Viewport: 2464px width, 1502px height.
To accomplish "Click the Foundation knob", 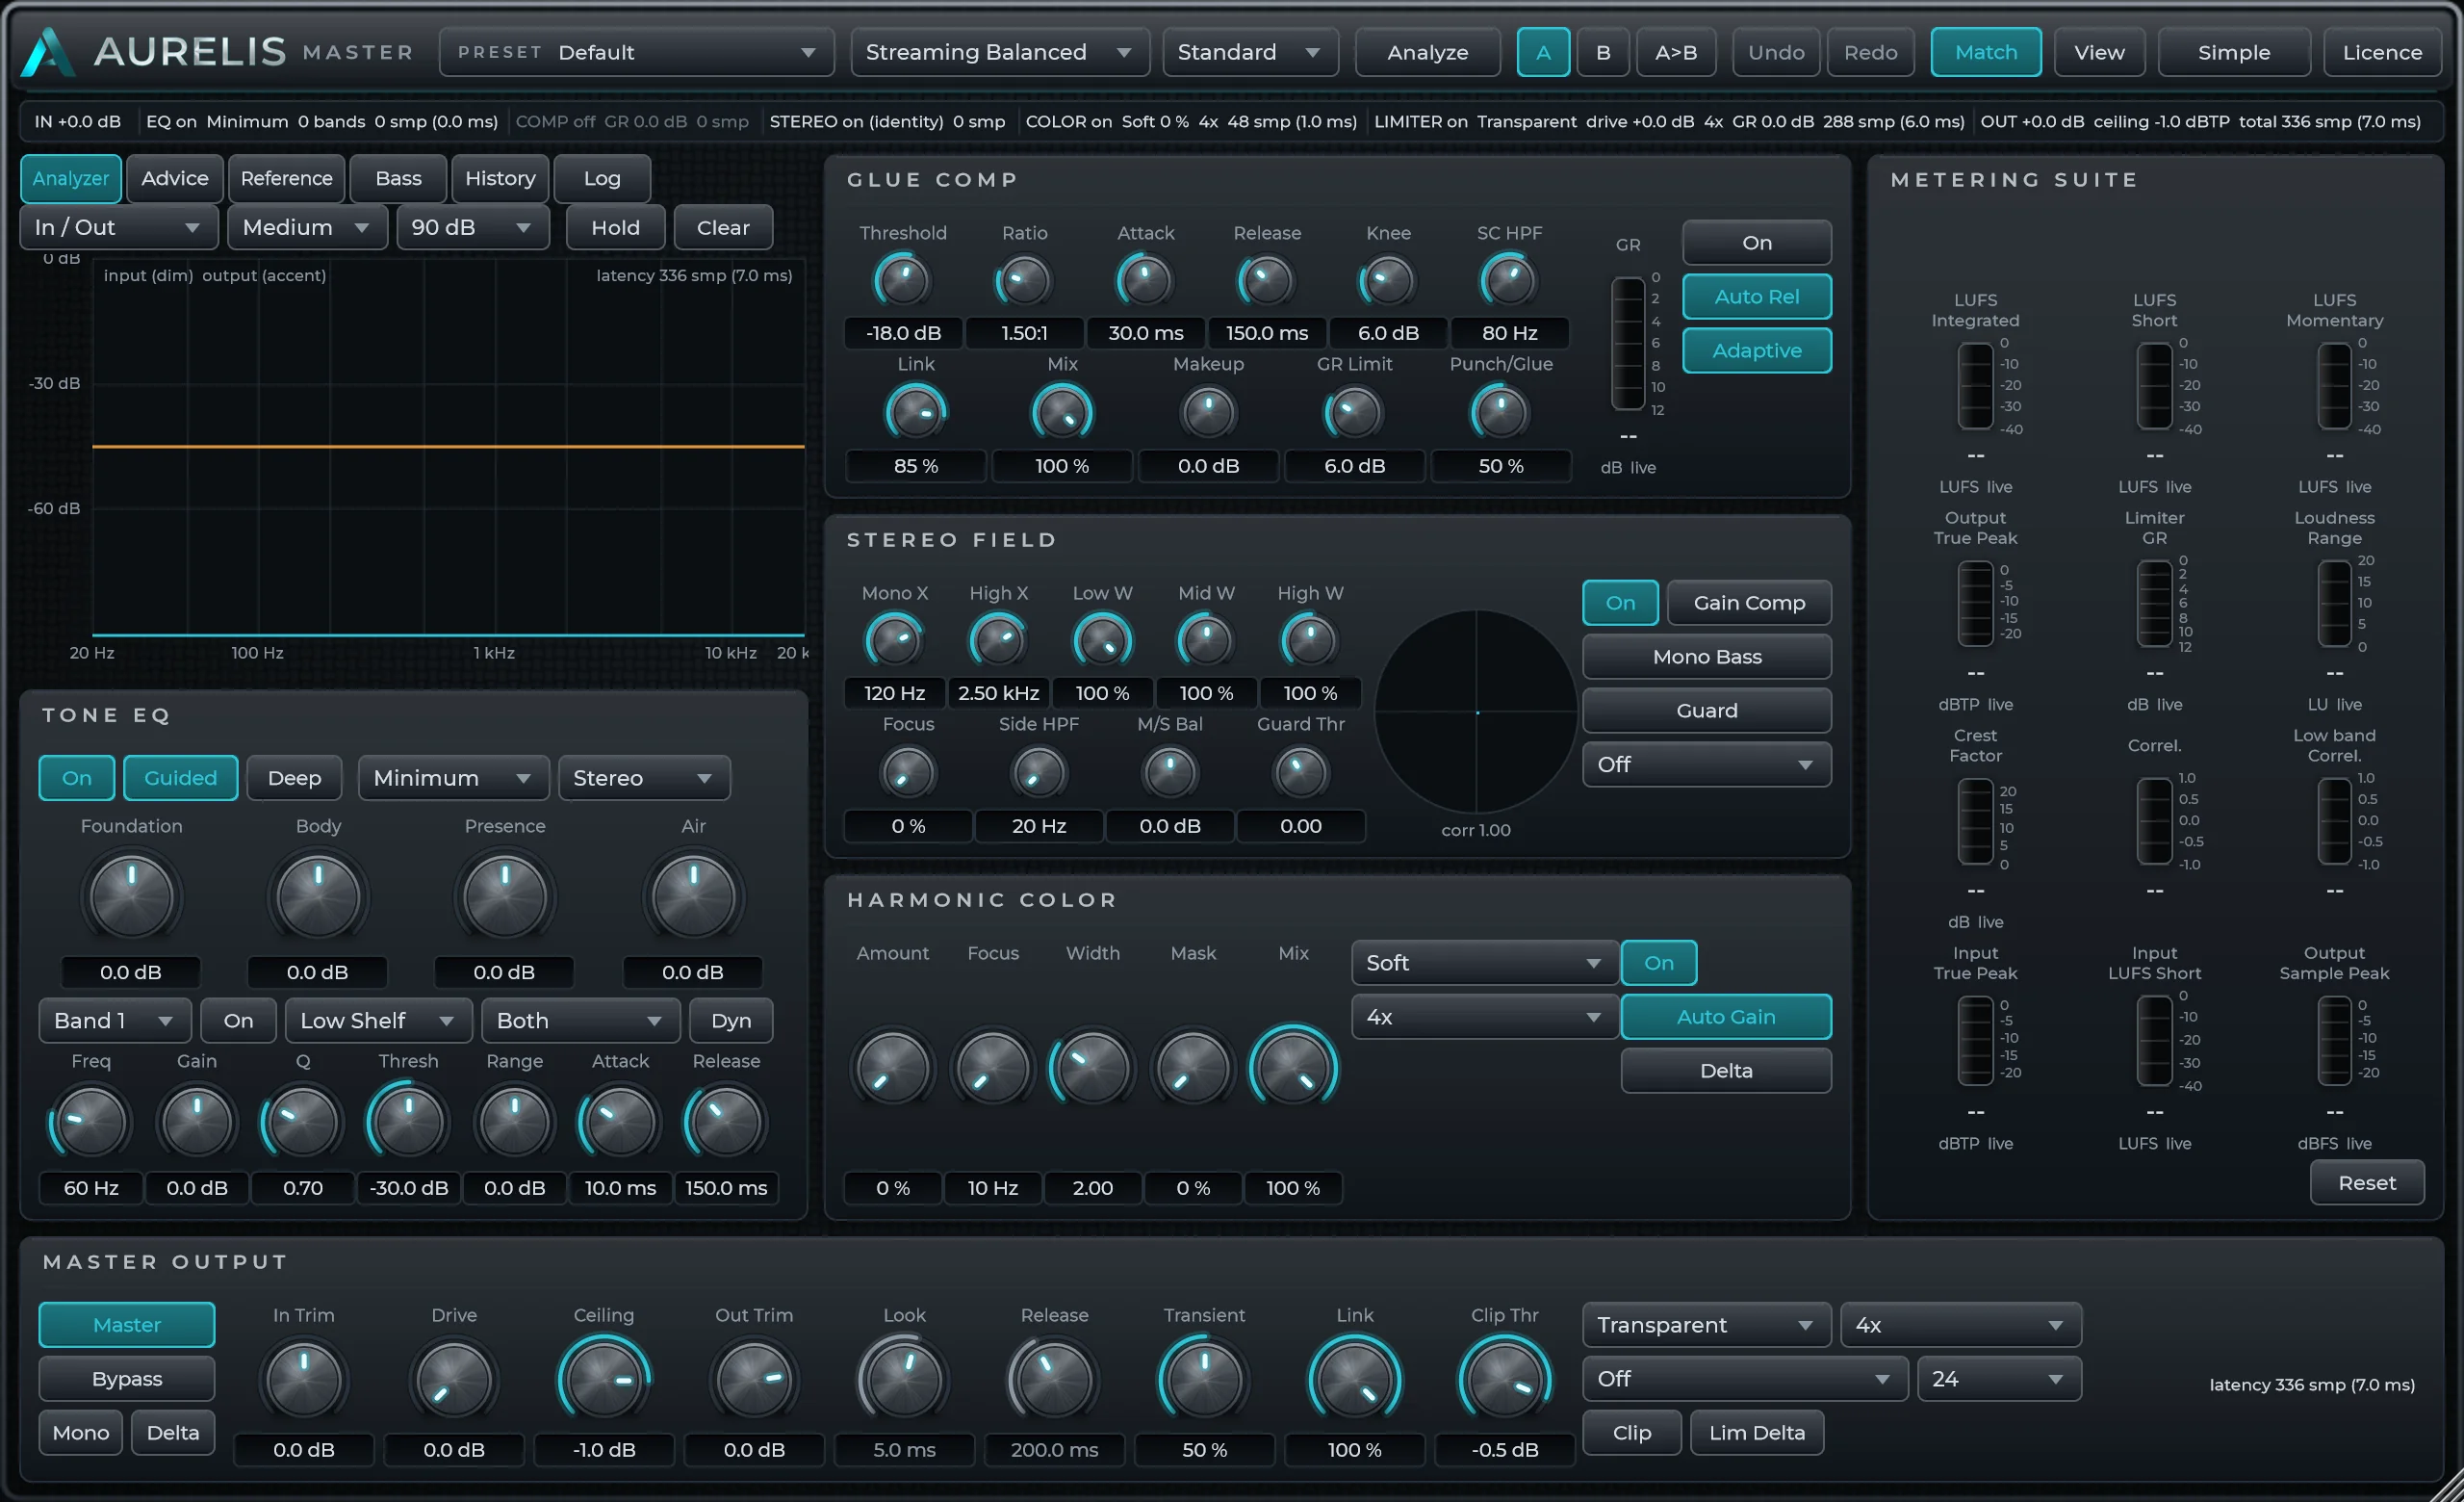I will click(131, 897).
